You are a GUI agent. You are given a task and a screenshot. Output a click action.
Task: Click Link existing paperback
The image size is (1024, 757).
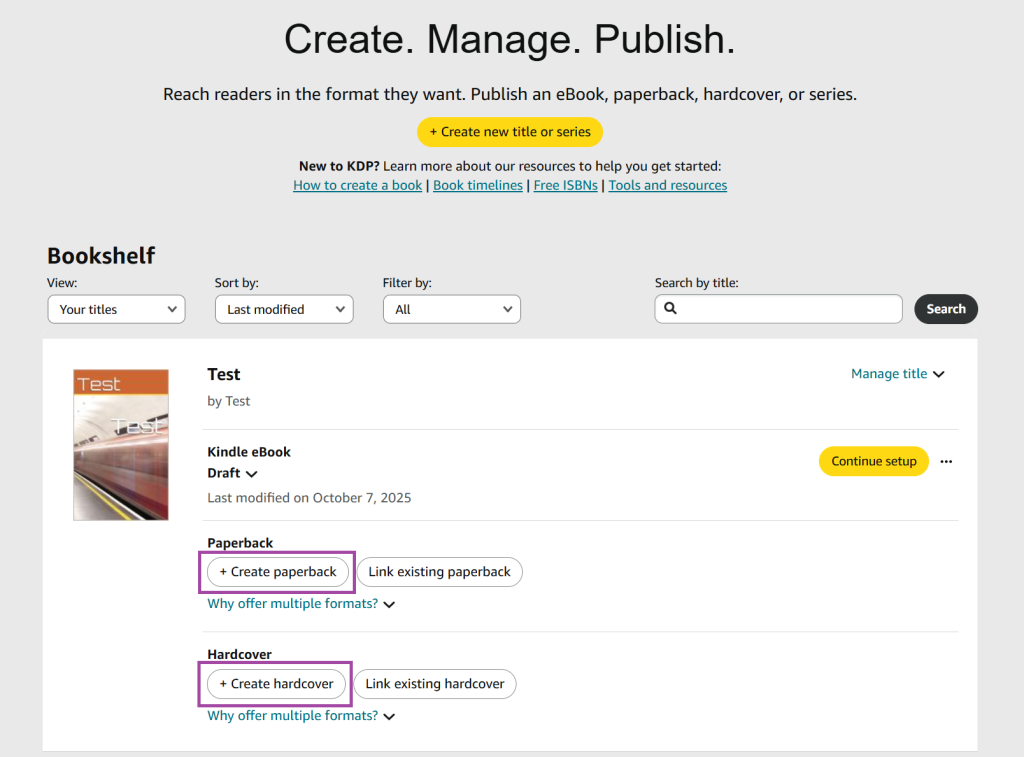pos(439,571)
